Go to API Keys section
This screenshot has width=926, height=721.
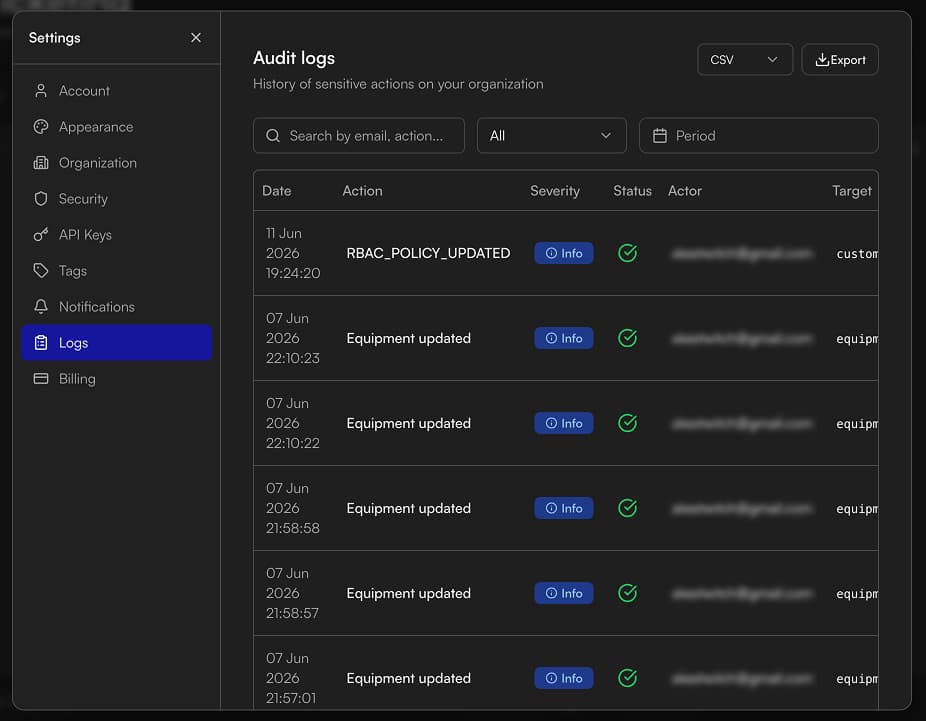tap(116, 234)
